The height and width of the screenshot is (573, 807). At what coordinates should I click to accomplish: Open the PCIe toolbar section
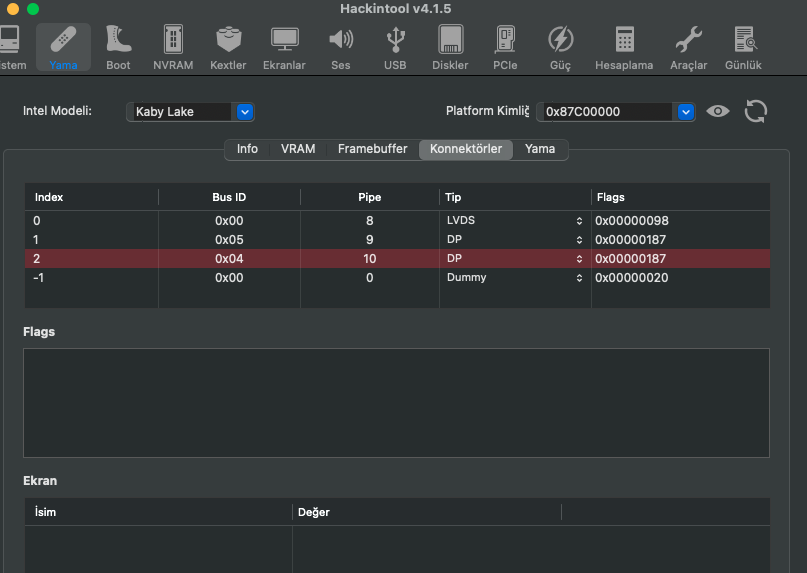(x=505, y=48)
